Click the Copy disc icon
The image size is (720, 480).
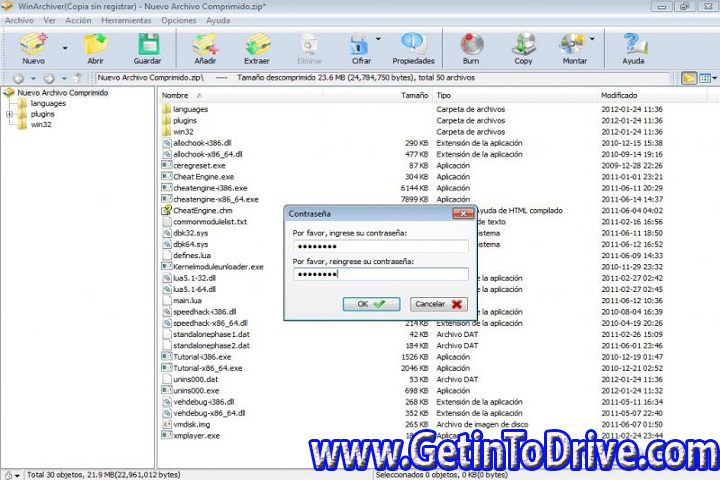(523, 44)
